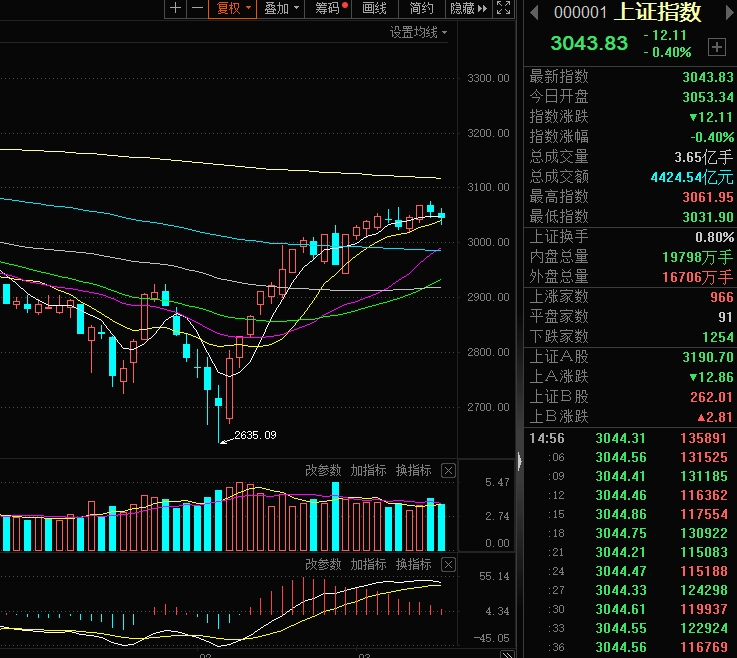
Task: Add index to watchlist plus icon
Action: (x=717, y=47)
